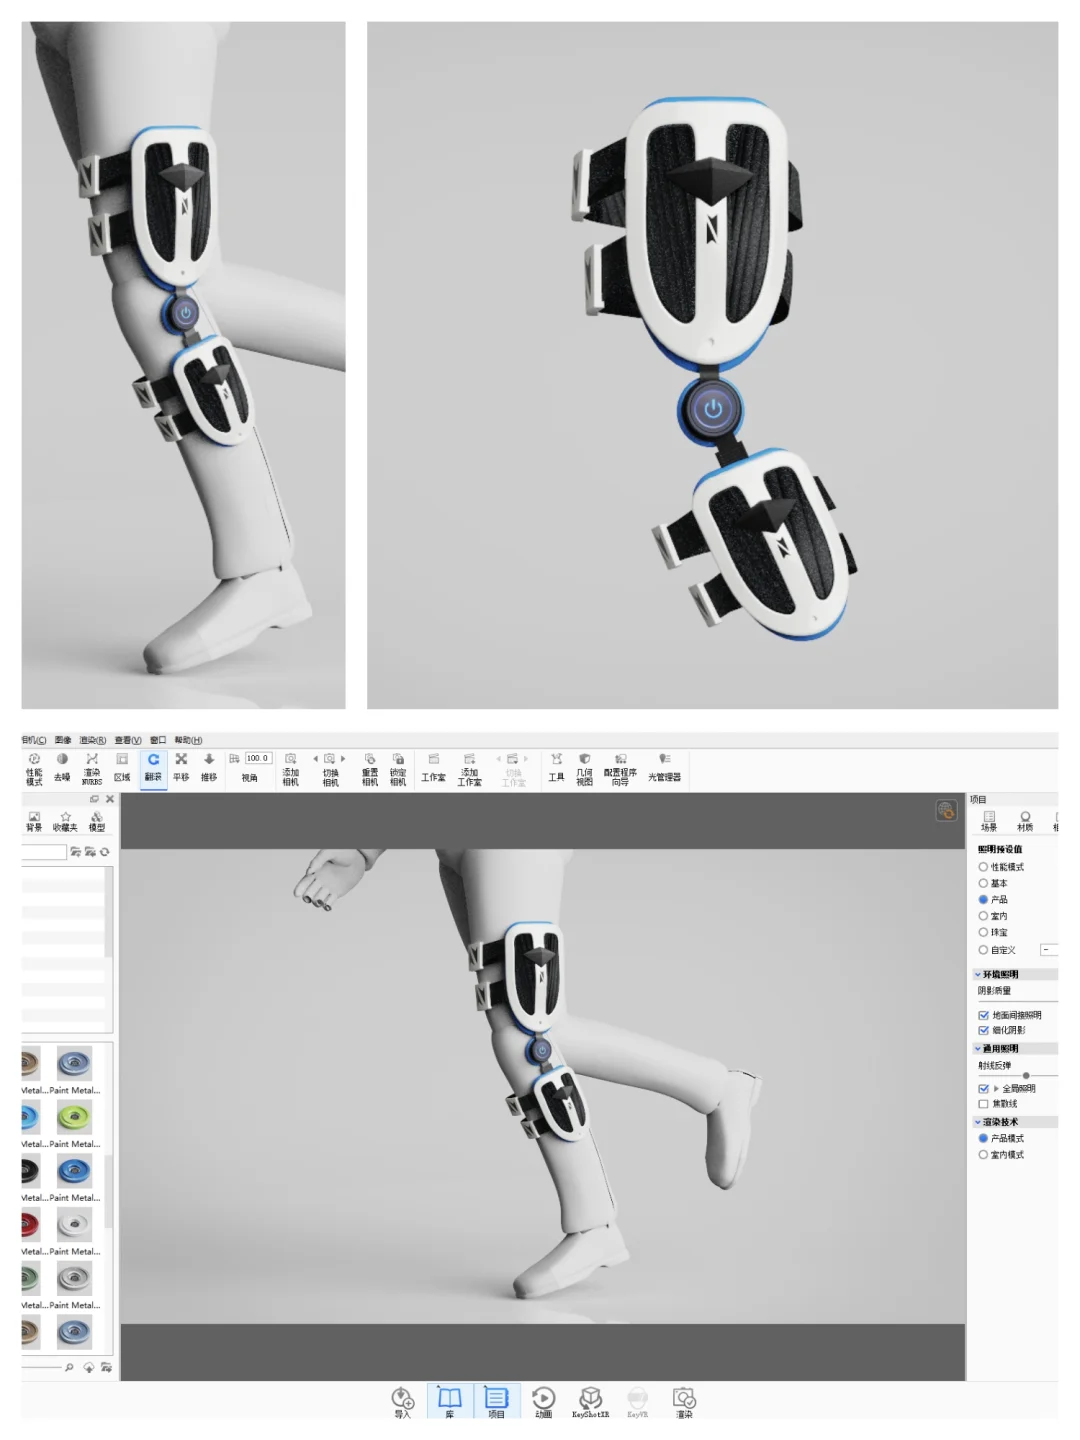The width and height of the screenshot is (1080, 1440).
Task: Enable the 焦散线 caustics checkbox
Action: point(983,1104)
